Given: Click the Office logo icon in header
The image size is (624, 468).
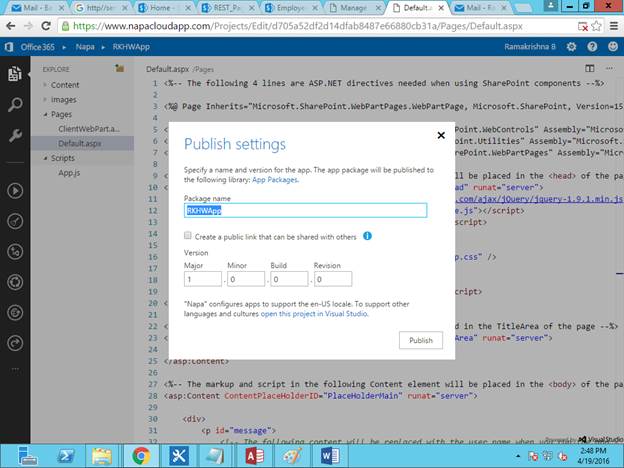Looking at the screenshot, I should pyautogui.click(x=9, y=47).
